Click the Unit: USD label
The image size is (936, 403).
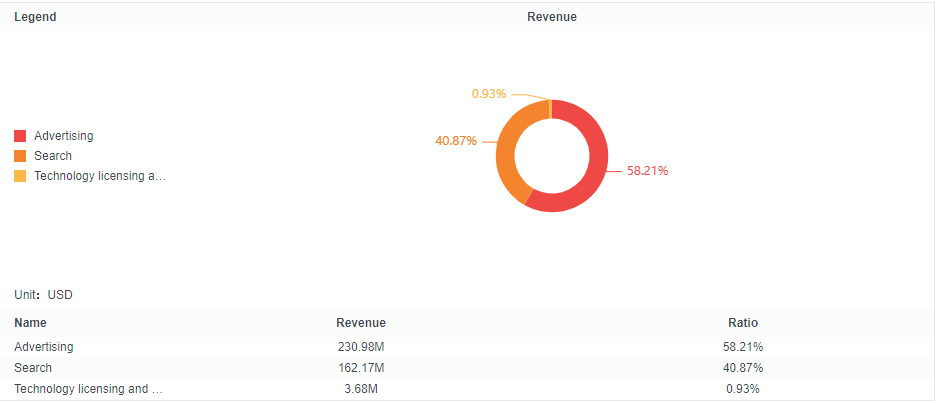coord(43,295)
